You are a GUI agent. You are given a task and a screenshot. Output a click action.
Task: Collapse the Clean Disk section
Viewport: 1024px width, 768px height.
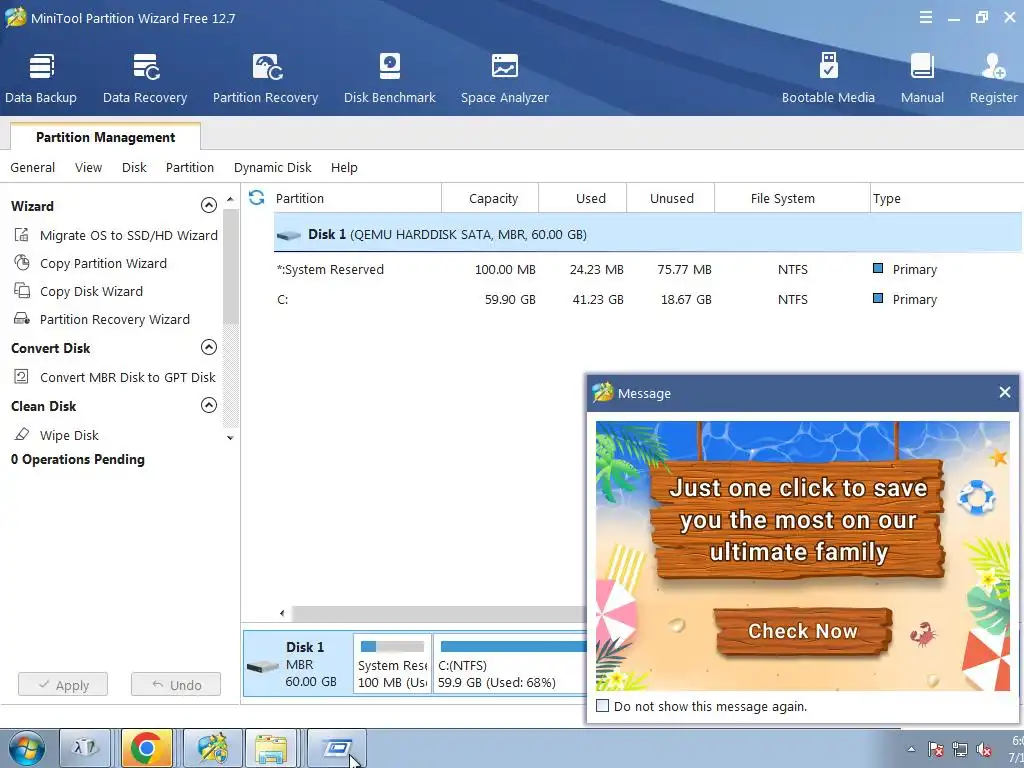pyautogui.click(x=208, y=405)
